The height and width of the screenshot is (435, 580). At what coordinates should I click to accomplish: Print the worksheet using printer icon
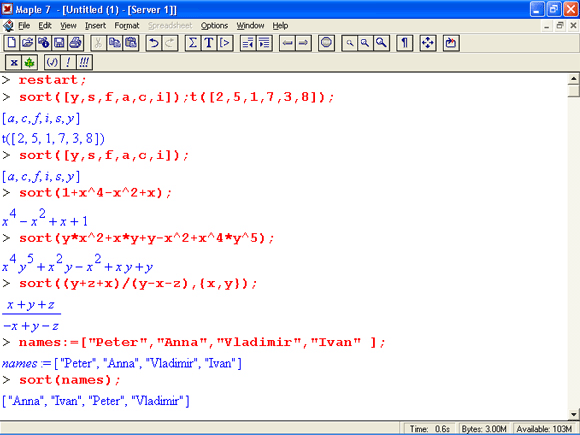75,43
